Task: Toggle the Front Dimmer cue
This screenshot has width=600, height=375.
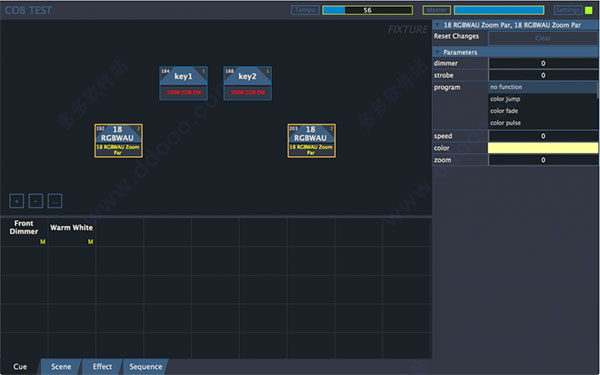Action: point(24,232)
